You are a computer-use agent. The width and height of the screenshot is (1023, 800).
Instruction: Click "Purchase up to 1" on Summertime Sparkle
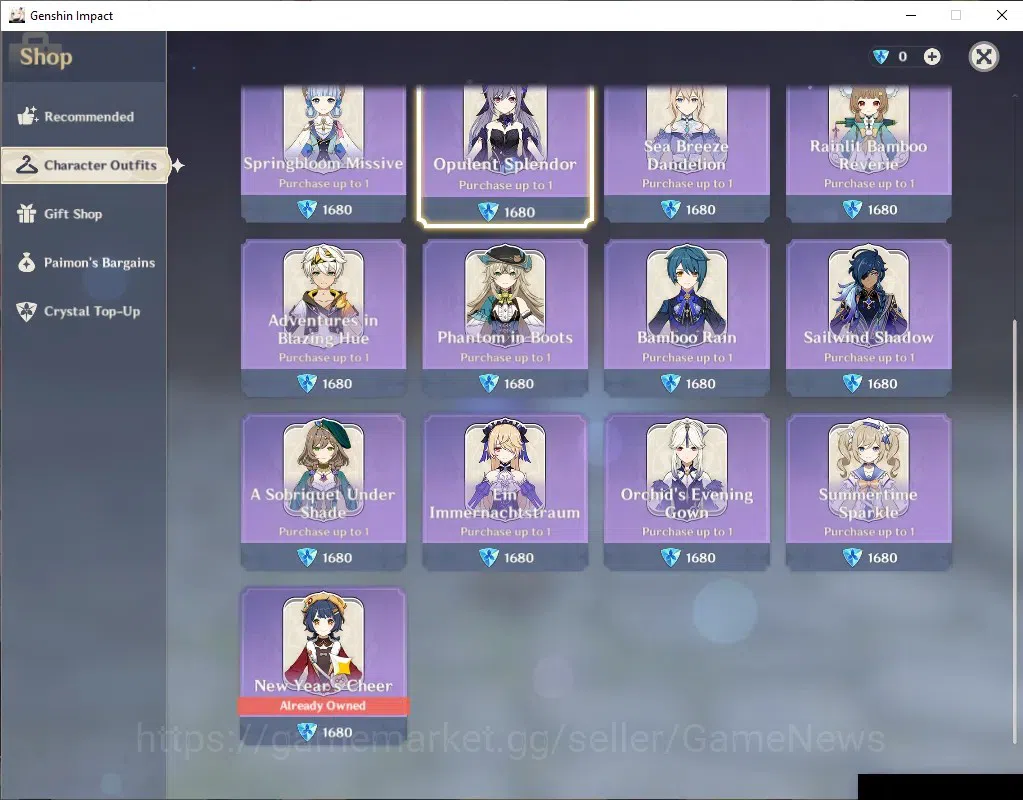(868, 532)
